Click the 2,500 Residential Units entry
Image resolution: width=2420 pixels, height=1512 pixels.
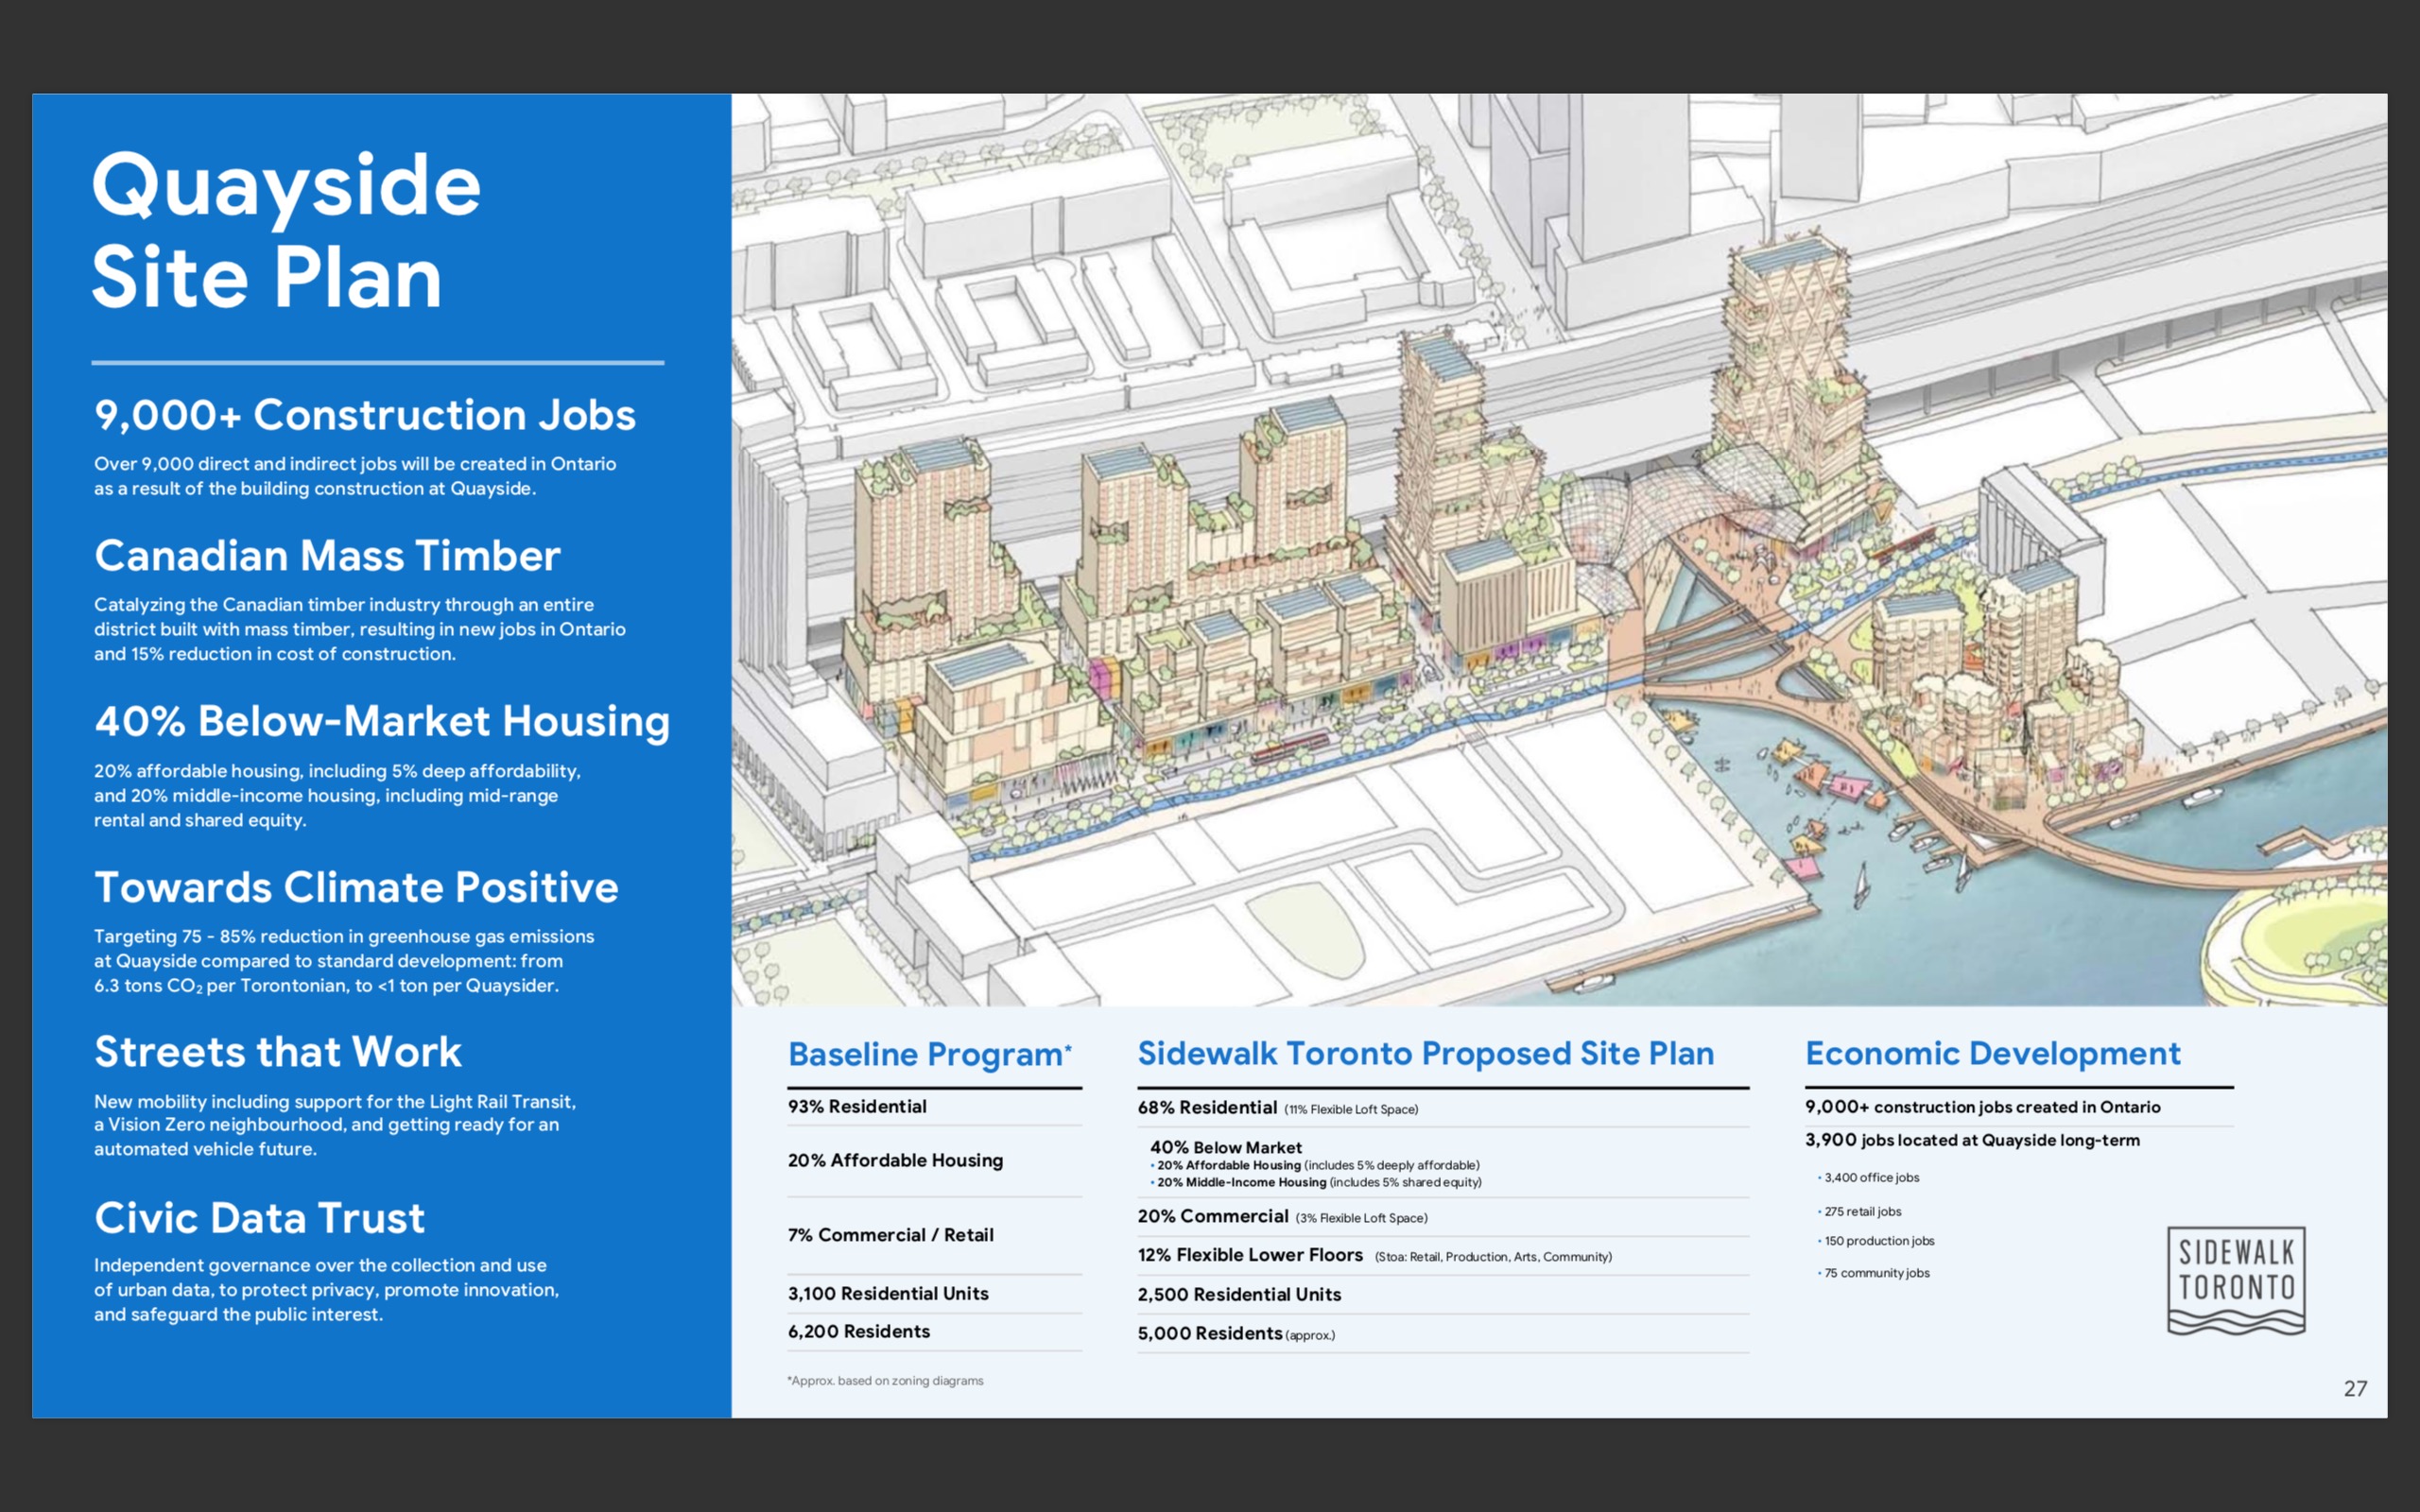pyautogui.click(x=1238, y=1294)
